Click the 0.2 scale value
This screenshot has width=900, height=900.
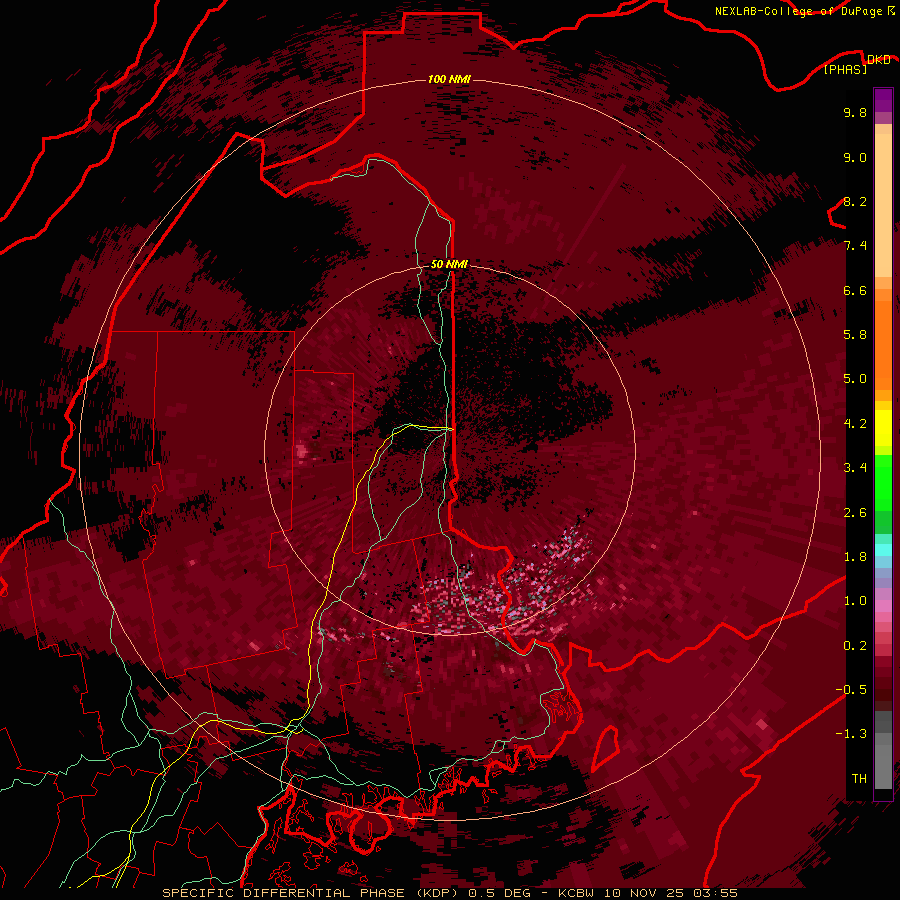pos(855,646)
